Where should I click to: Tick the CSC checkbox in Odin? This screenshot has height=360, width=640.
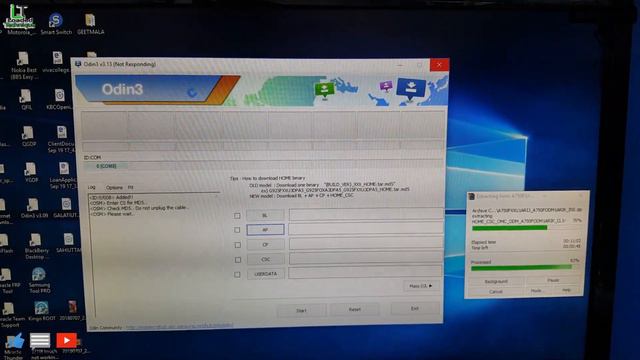click(238, 260)
